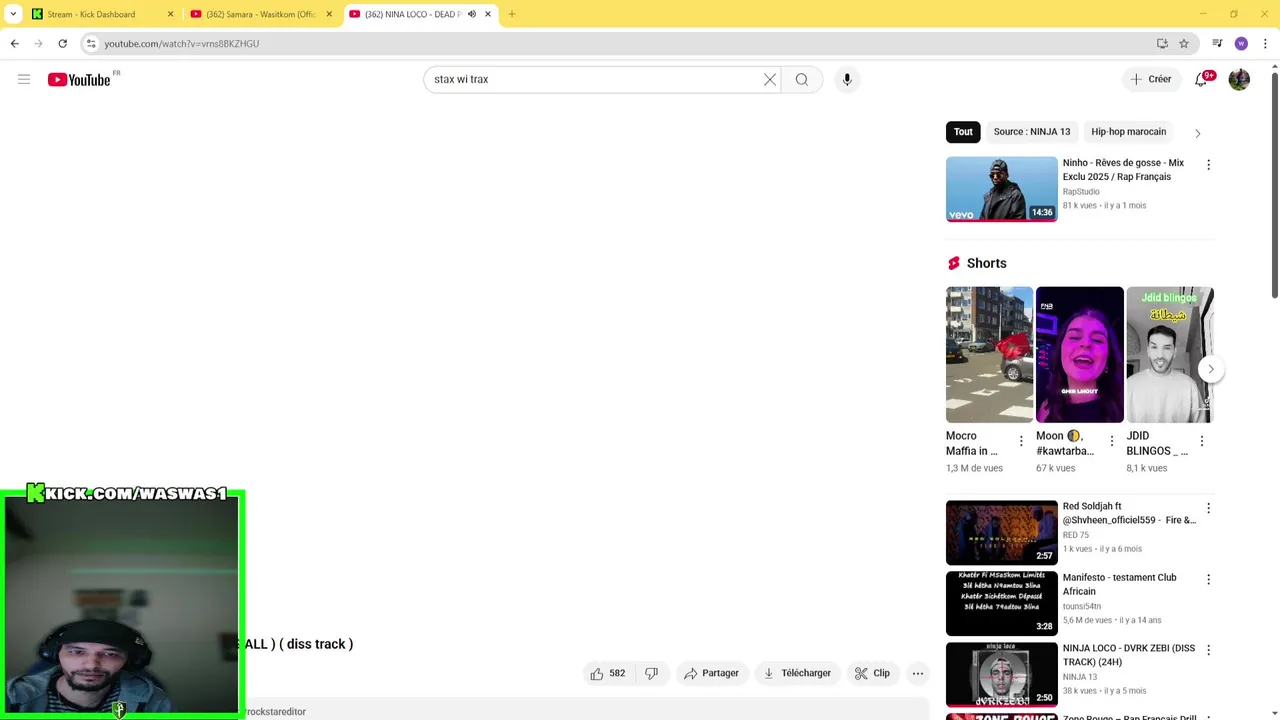Close the Samara - Wasitkom tab
Viewport: 1280px width, 720px height.
[329, 14]
